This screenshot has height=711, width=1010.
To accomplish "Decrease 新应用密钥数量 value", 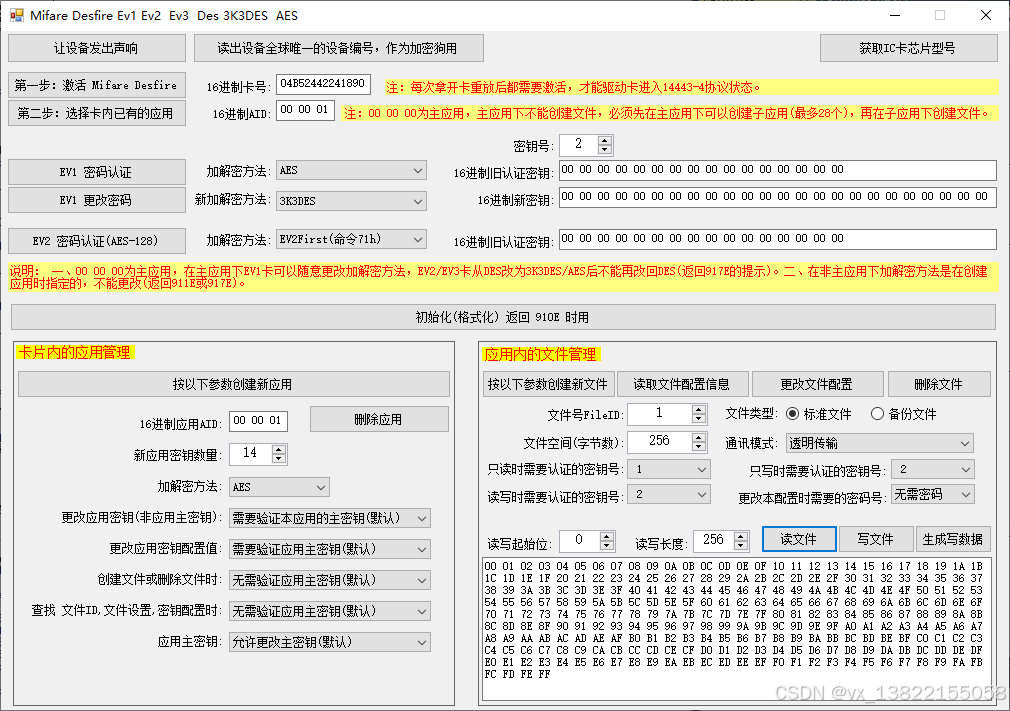I will click(278, 459).
